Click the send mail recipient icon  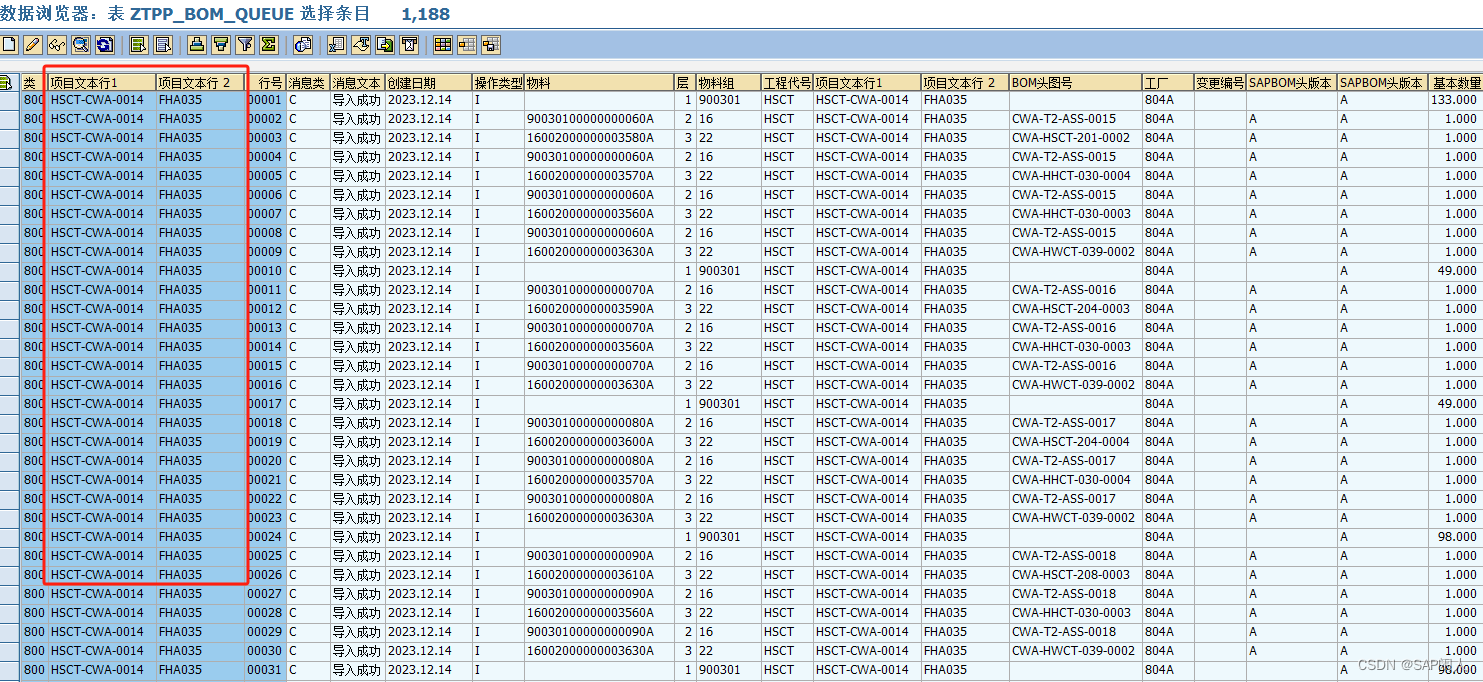point(409,45)
